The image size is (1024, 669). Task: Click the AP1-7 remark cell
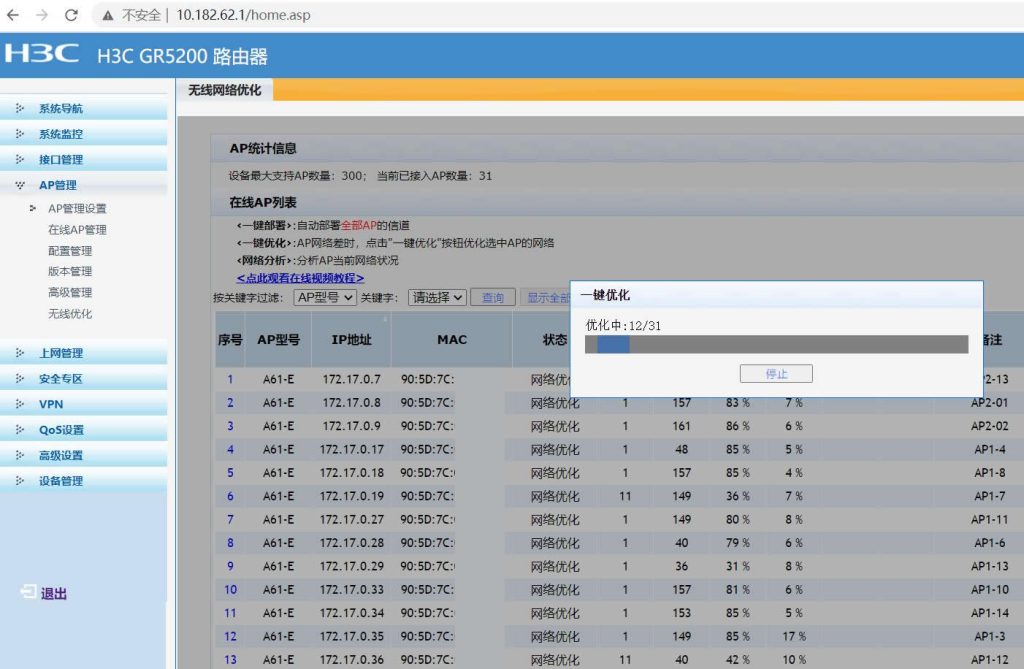coord(989,496)
